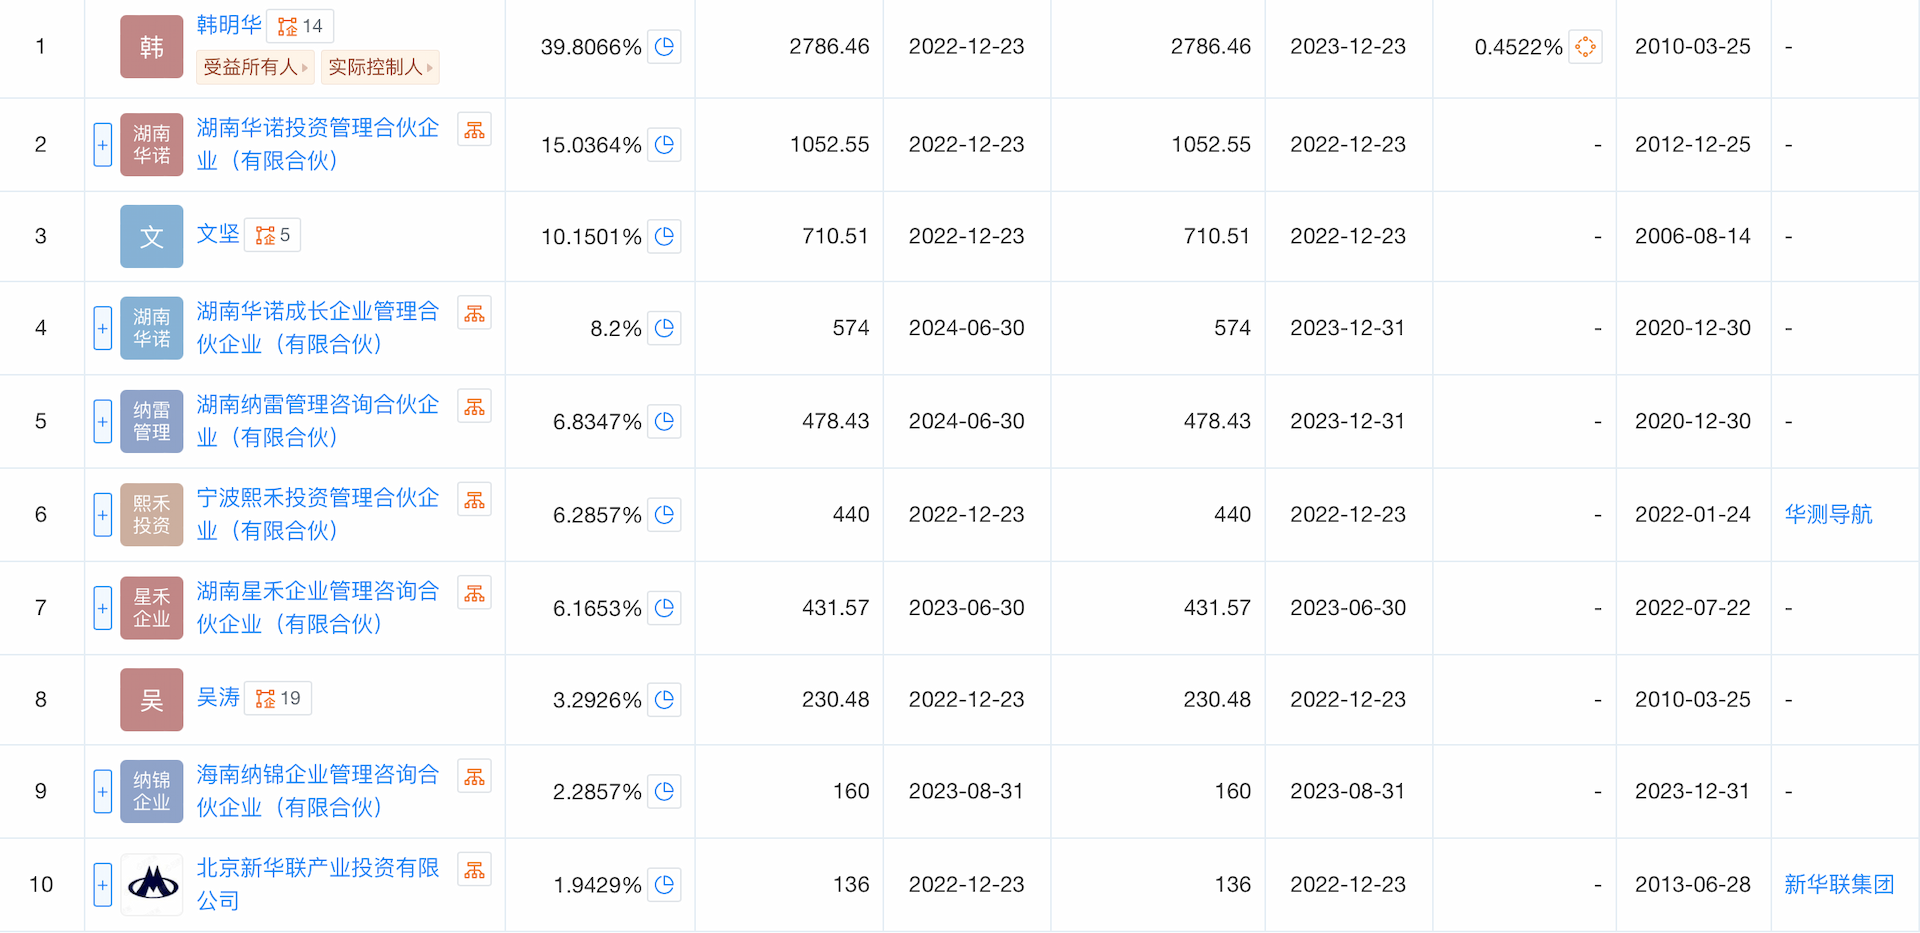Click pie chart icon beside 3.2926%
Screen dimensions: 1920x933
664,699
